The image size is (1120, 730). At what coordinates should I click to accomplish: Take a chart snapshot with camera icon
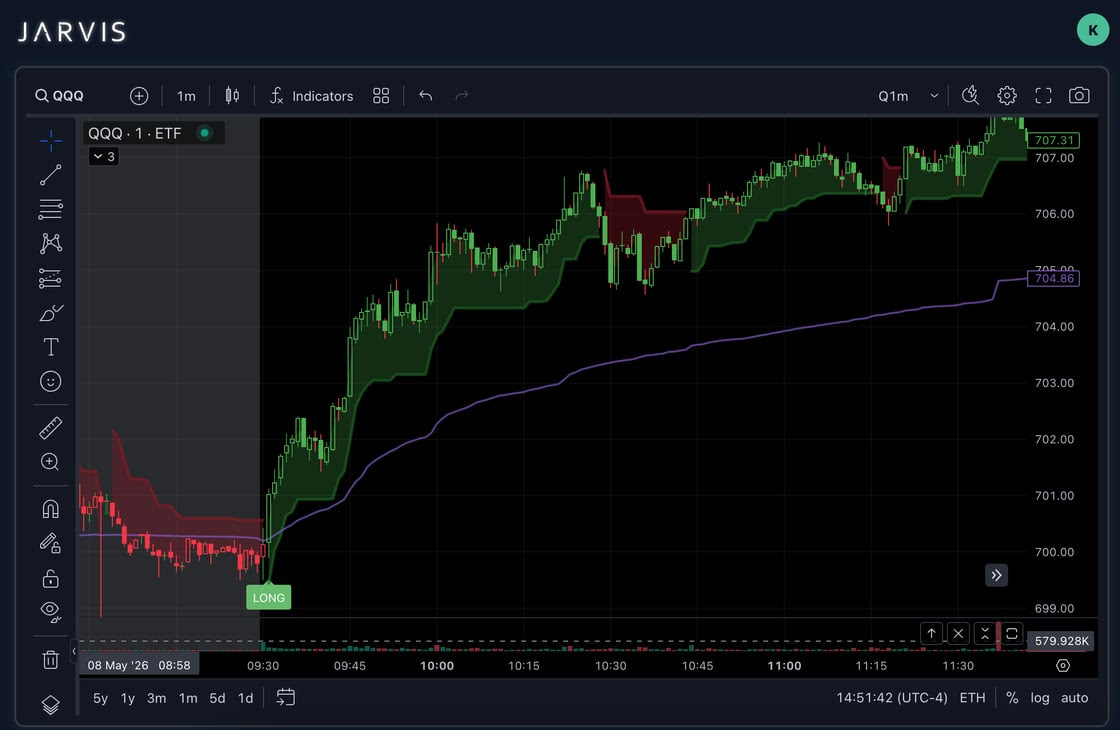tap(1079, 96)
